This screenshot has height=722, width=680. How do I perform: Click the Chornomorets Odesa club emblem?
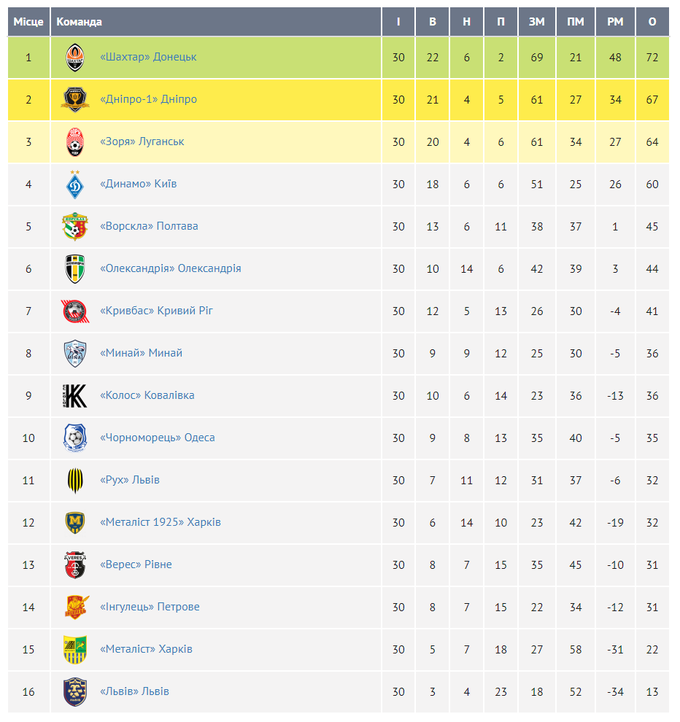tap(75, 438)
